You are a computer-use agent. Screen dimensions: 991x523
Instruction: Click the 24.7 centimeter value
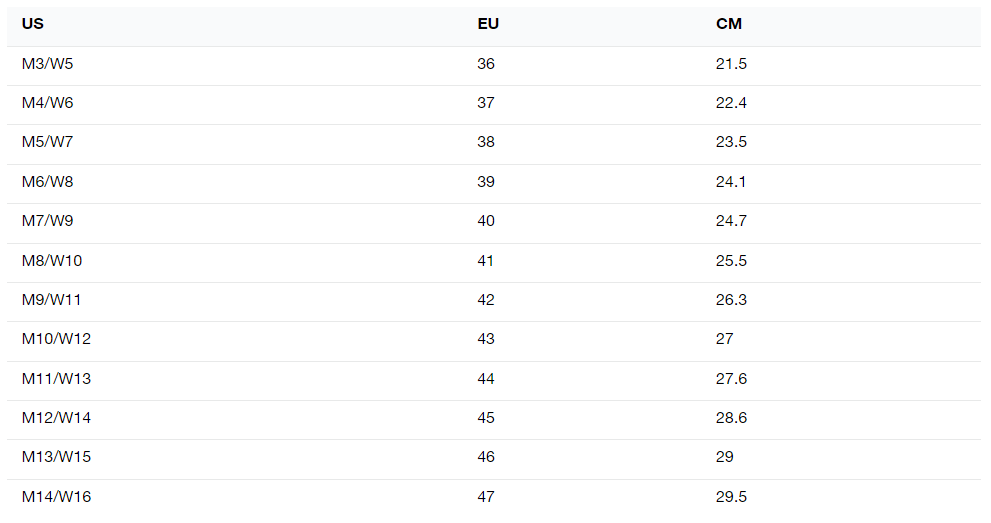point(731,221)
